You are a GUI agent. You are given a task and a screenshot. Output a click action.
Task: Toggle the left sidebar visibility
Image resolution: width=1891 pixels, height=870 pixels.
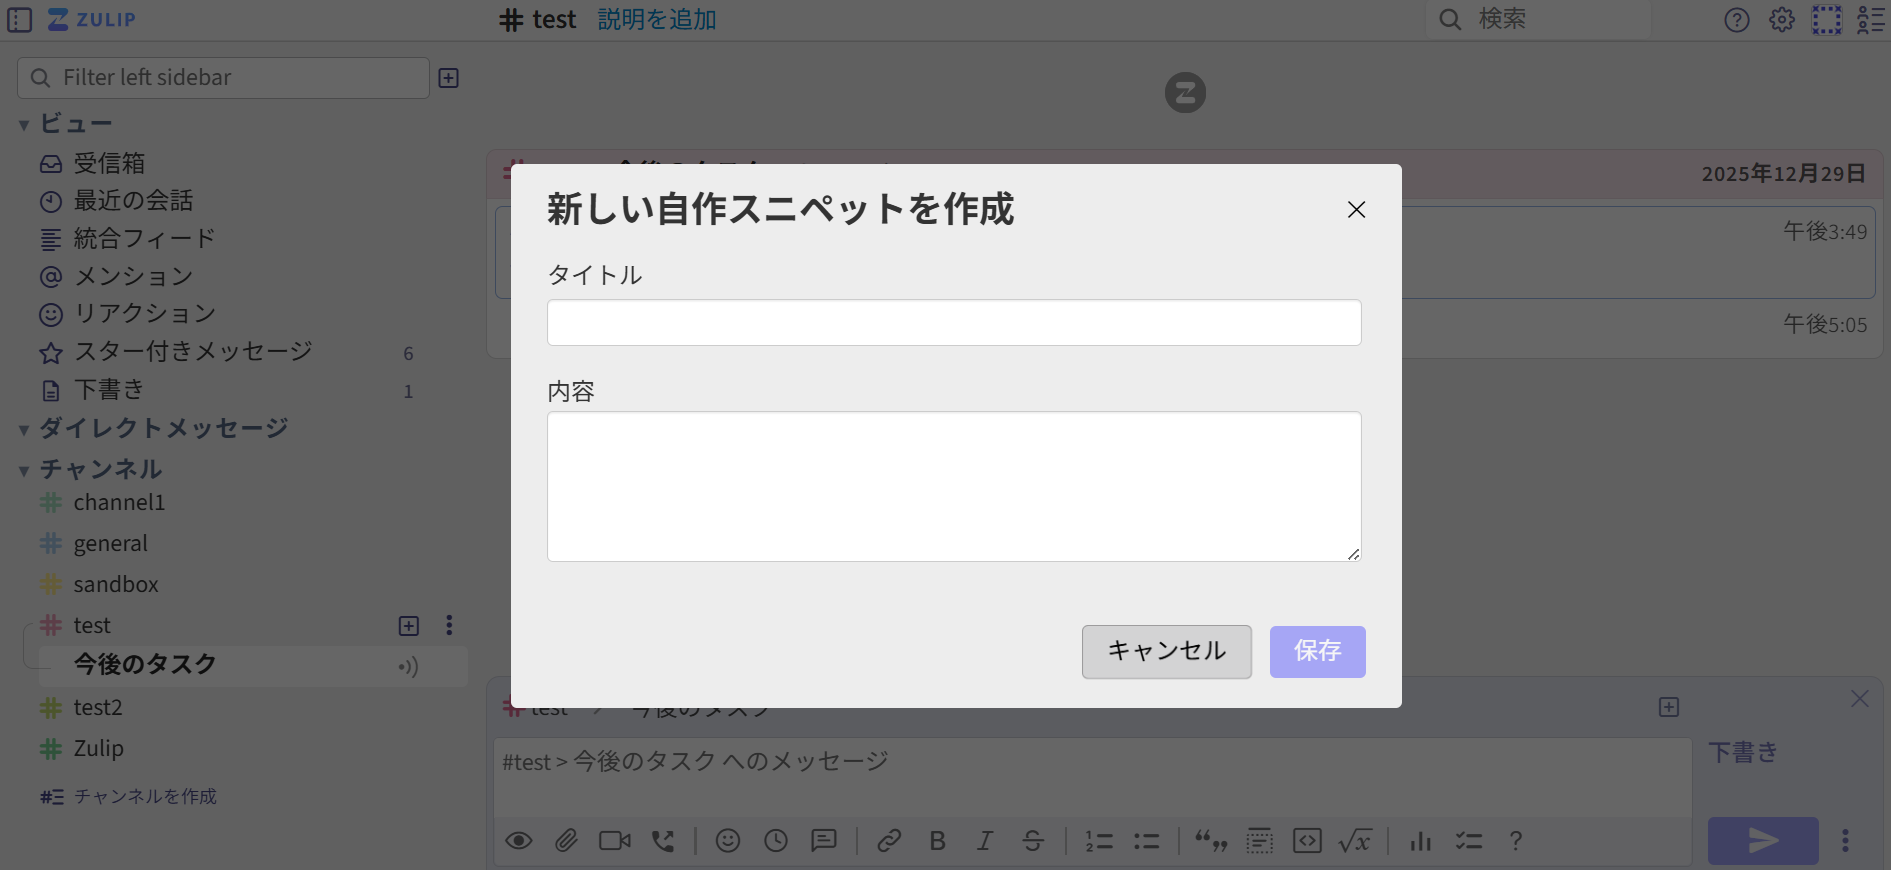click(x=20, y=20)
